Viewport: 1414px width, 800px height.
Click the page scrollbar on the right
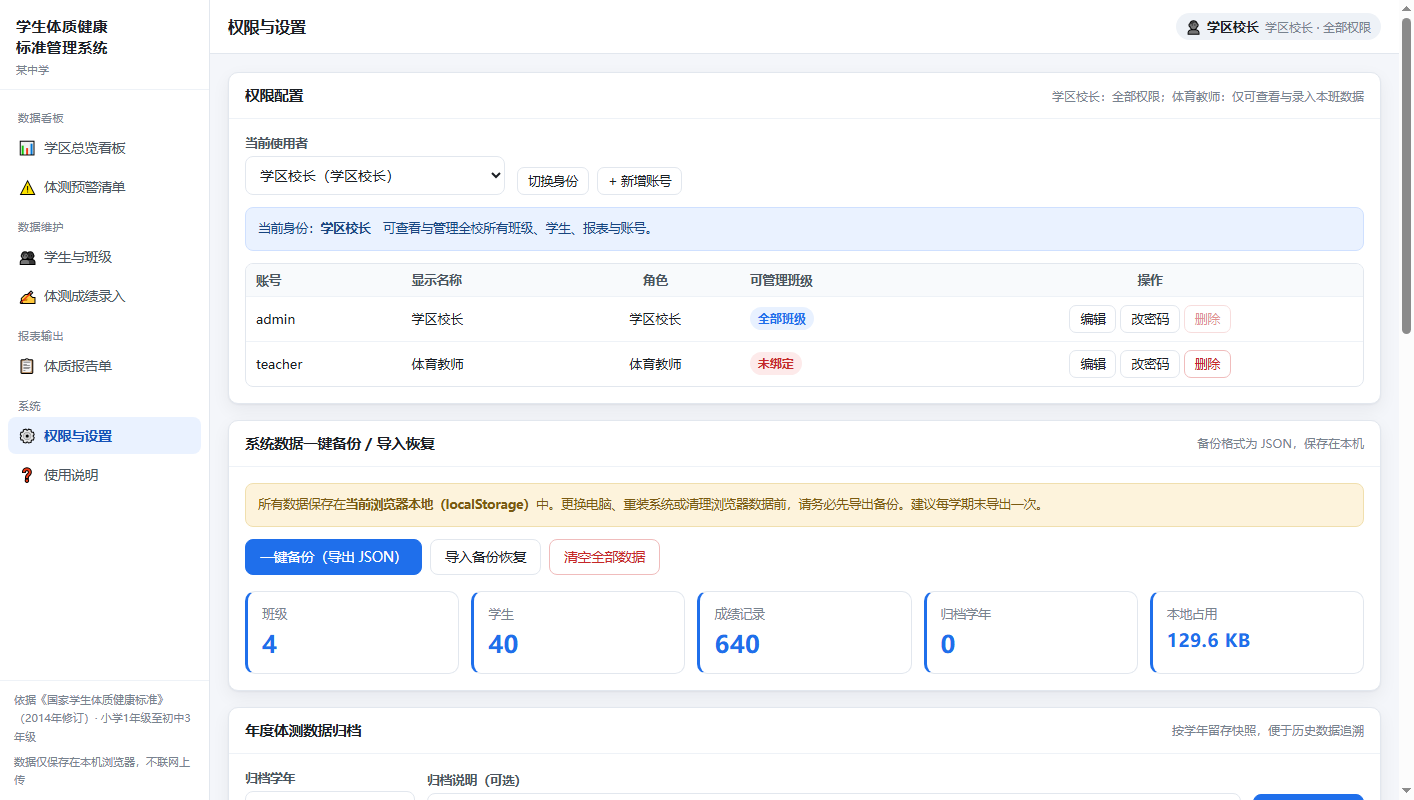1406,175
